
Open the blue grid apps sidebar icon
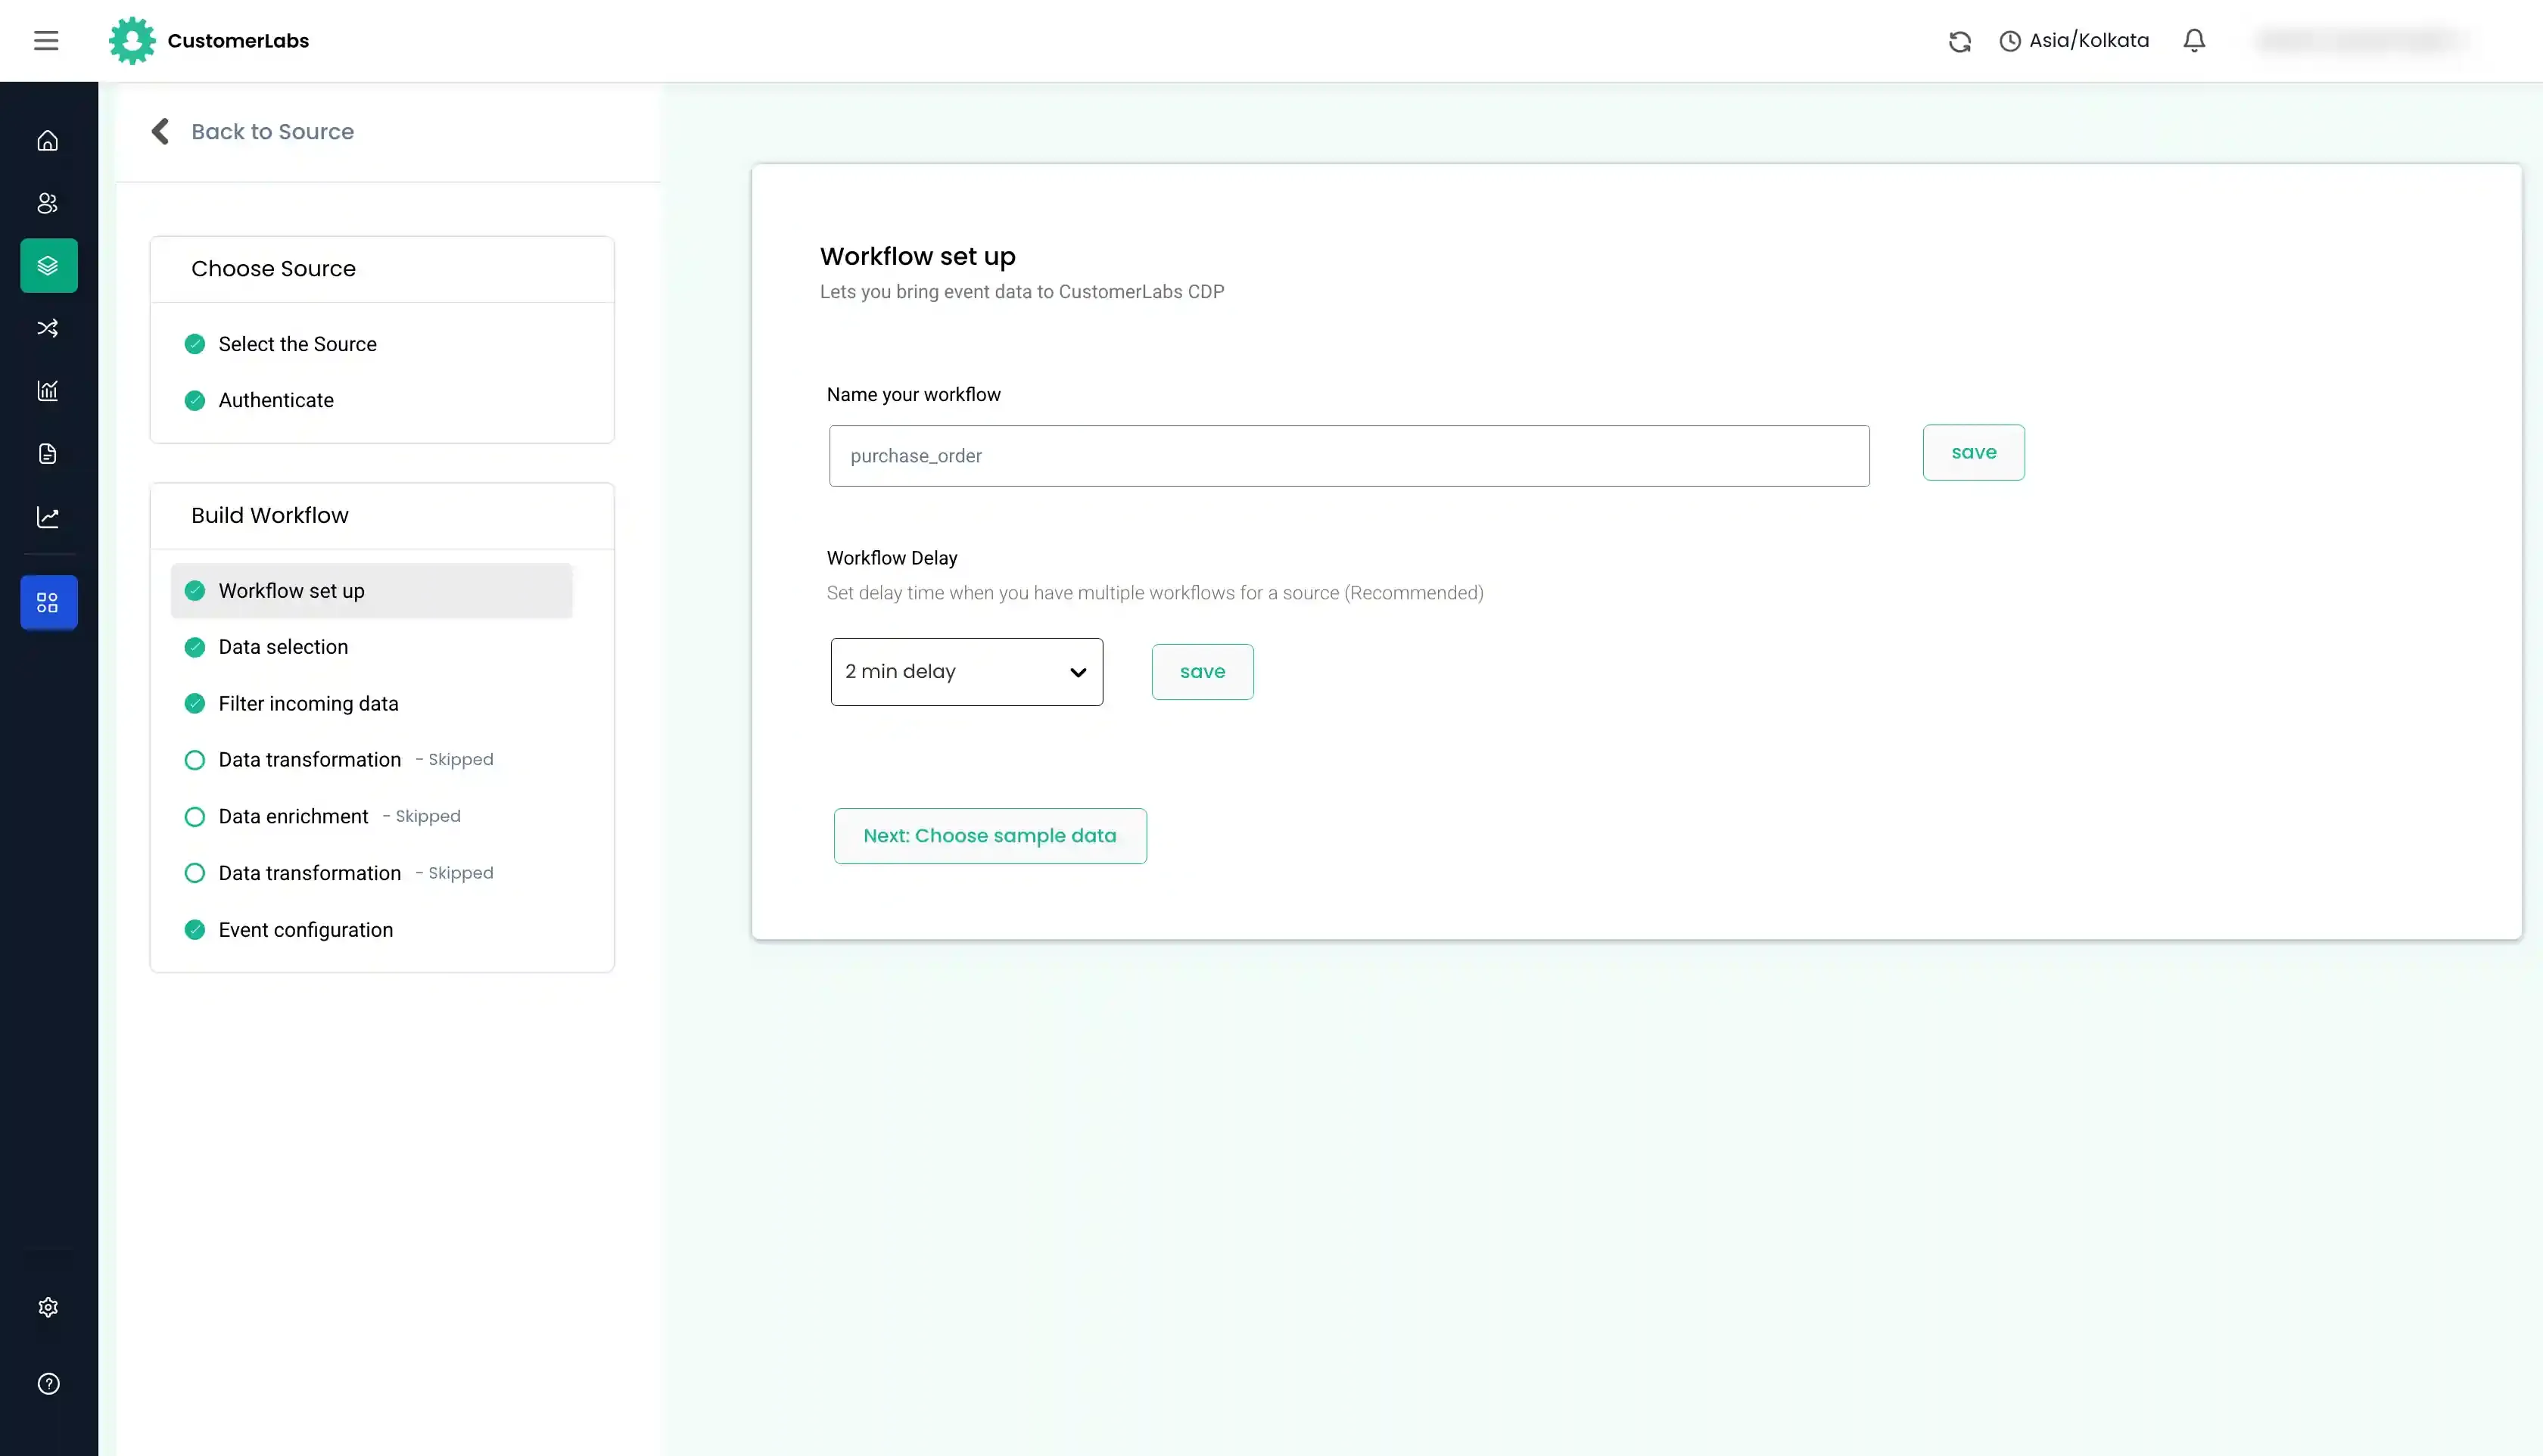click(x=48, y=602)
